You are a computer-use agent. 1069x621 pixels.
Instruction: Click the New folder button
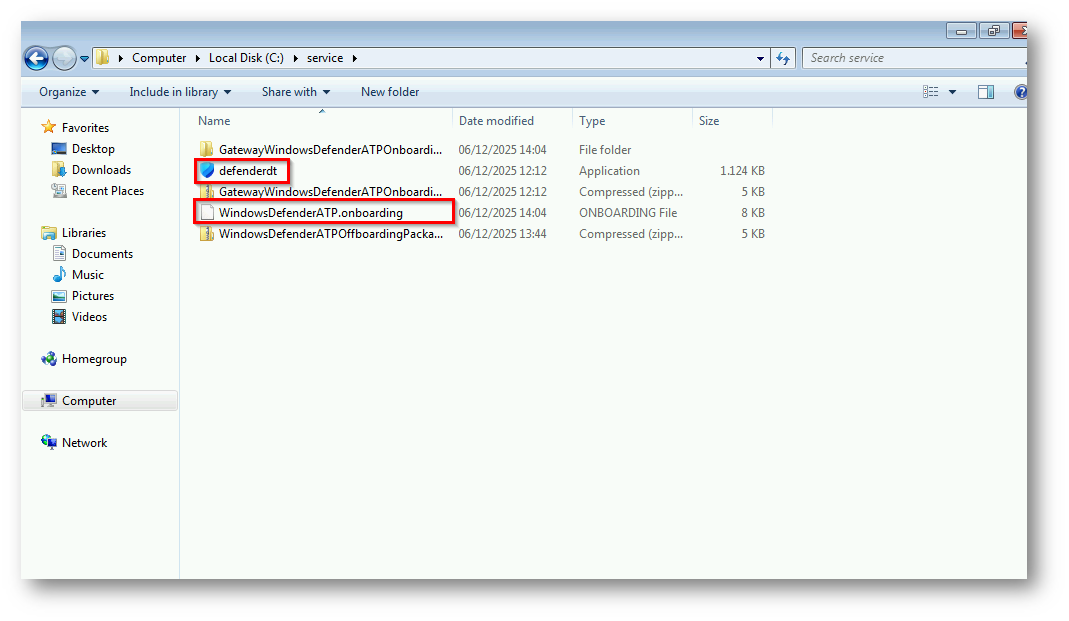[x=390, y=92]
